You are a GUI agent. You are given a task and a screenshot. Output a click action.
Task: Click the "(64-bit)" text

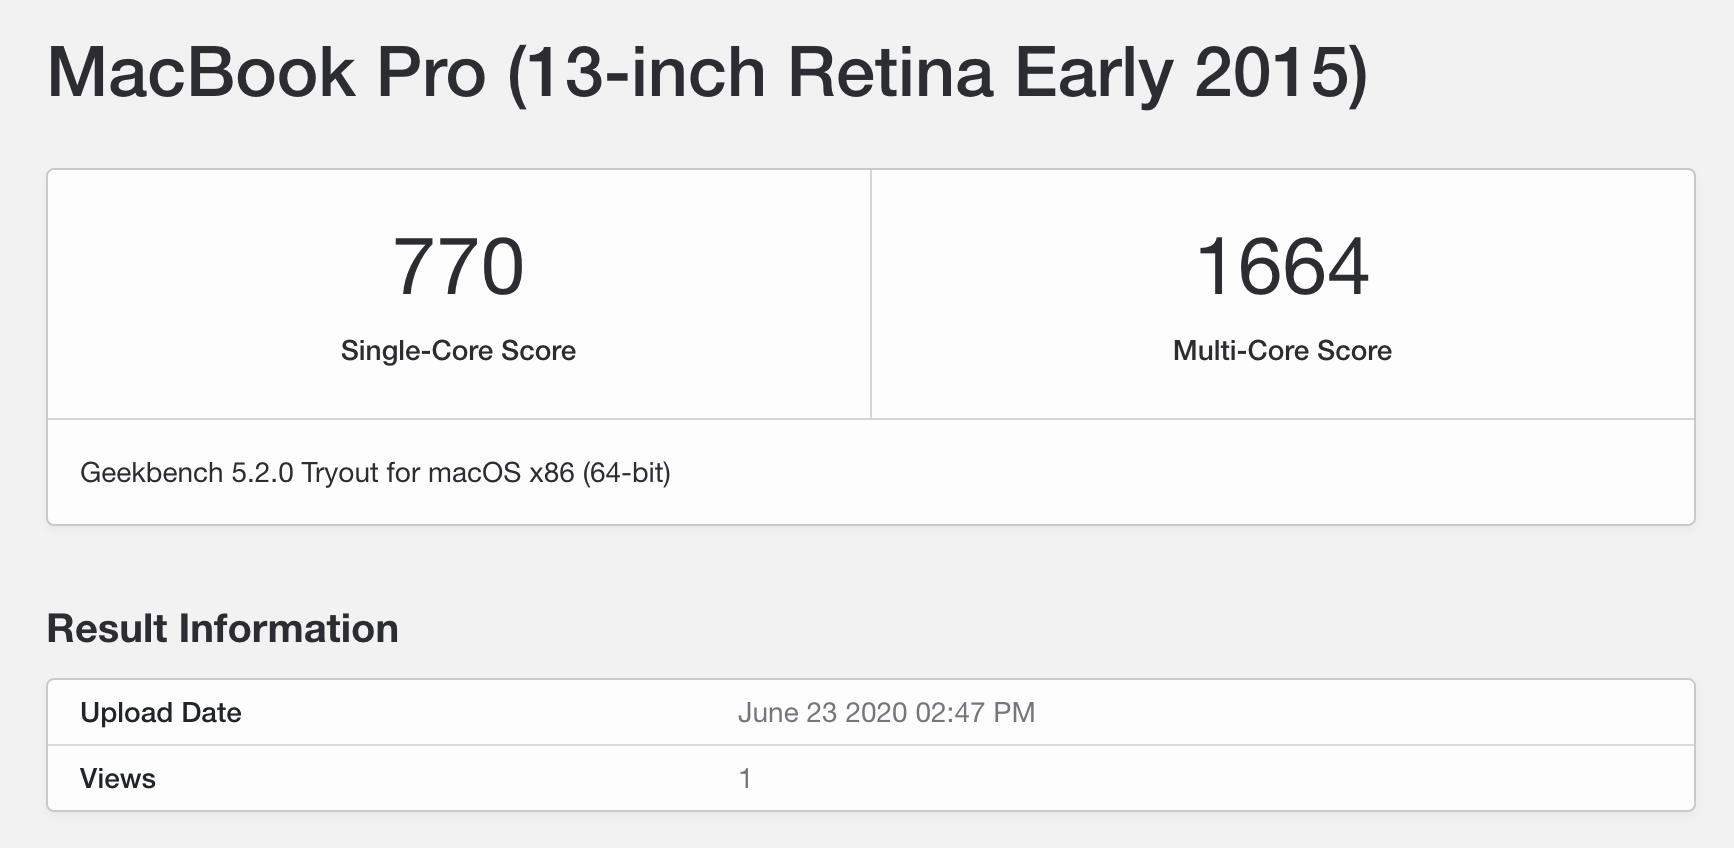[627, 473]
